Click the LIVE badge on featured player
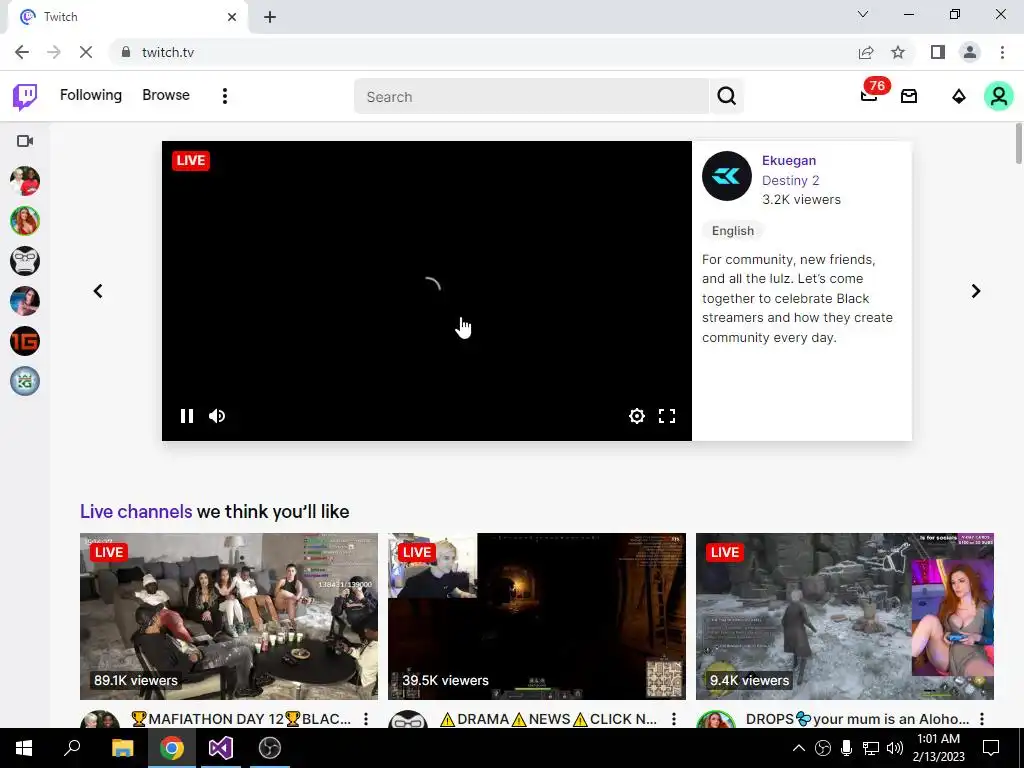 point(191,161)
